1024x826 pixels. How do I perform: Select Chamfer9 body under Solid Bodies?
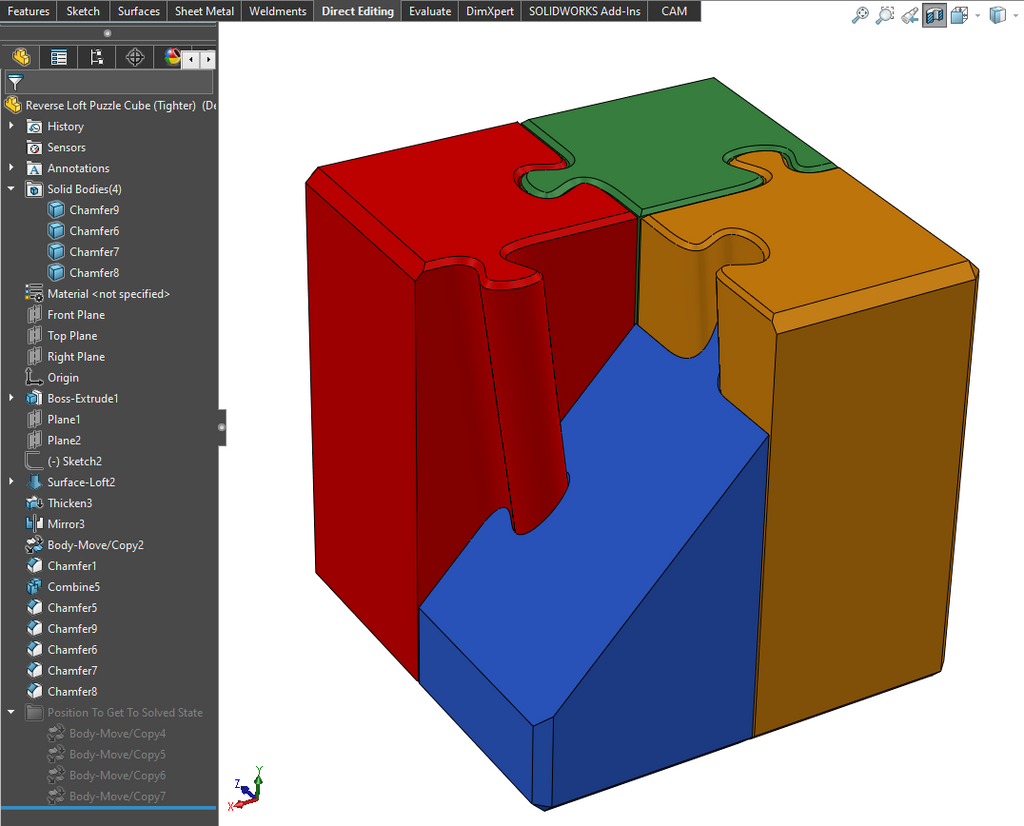click(x=84, y=210)
